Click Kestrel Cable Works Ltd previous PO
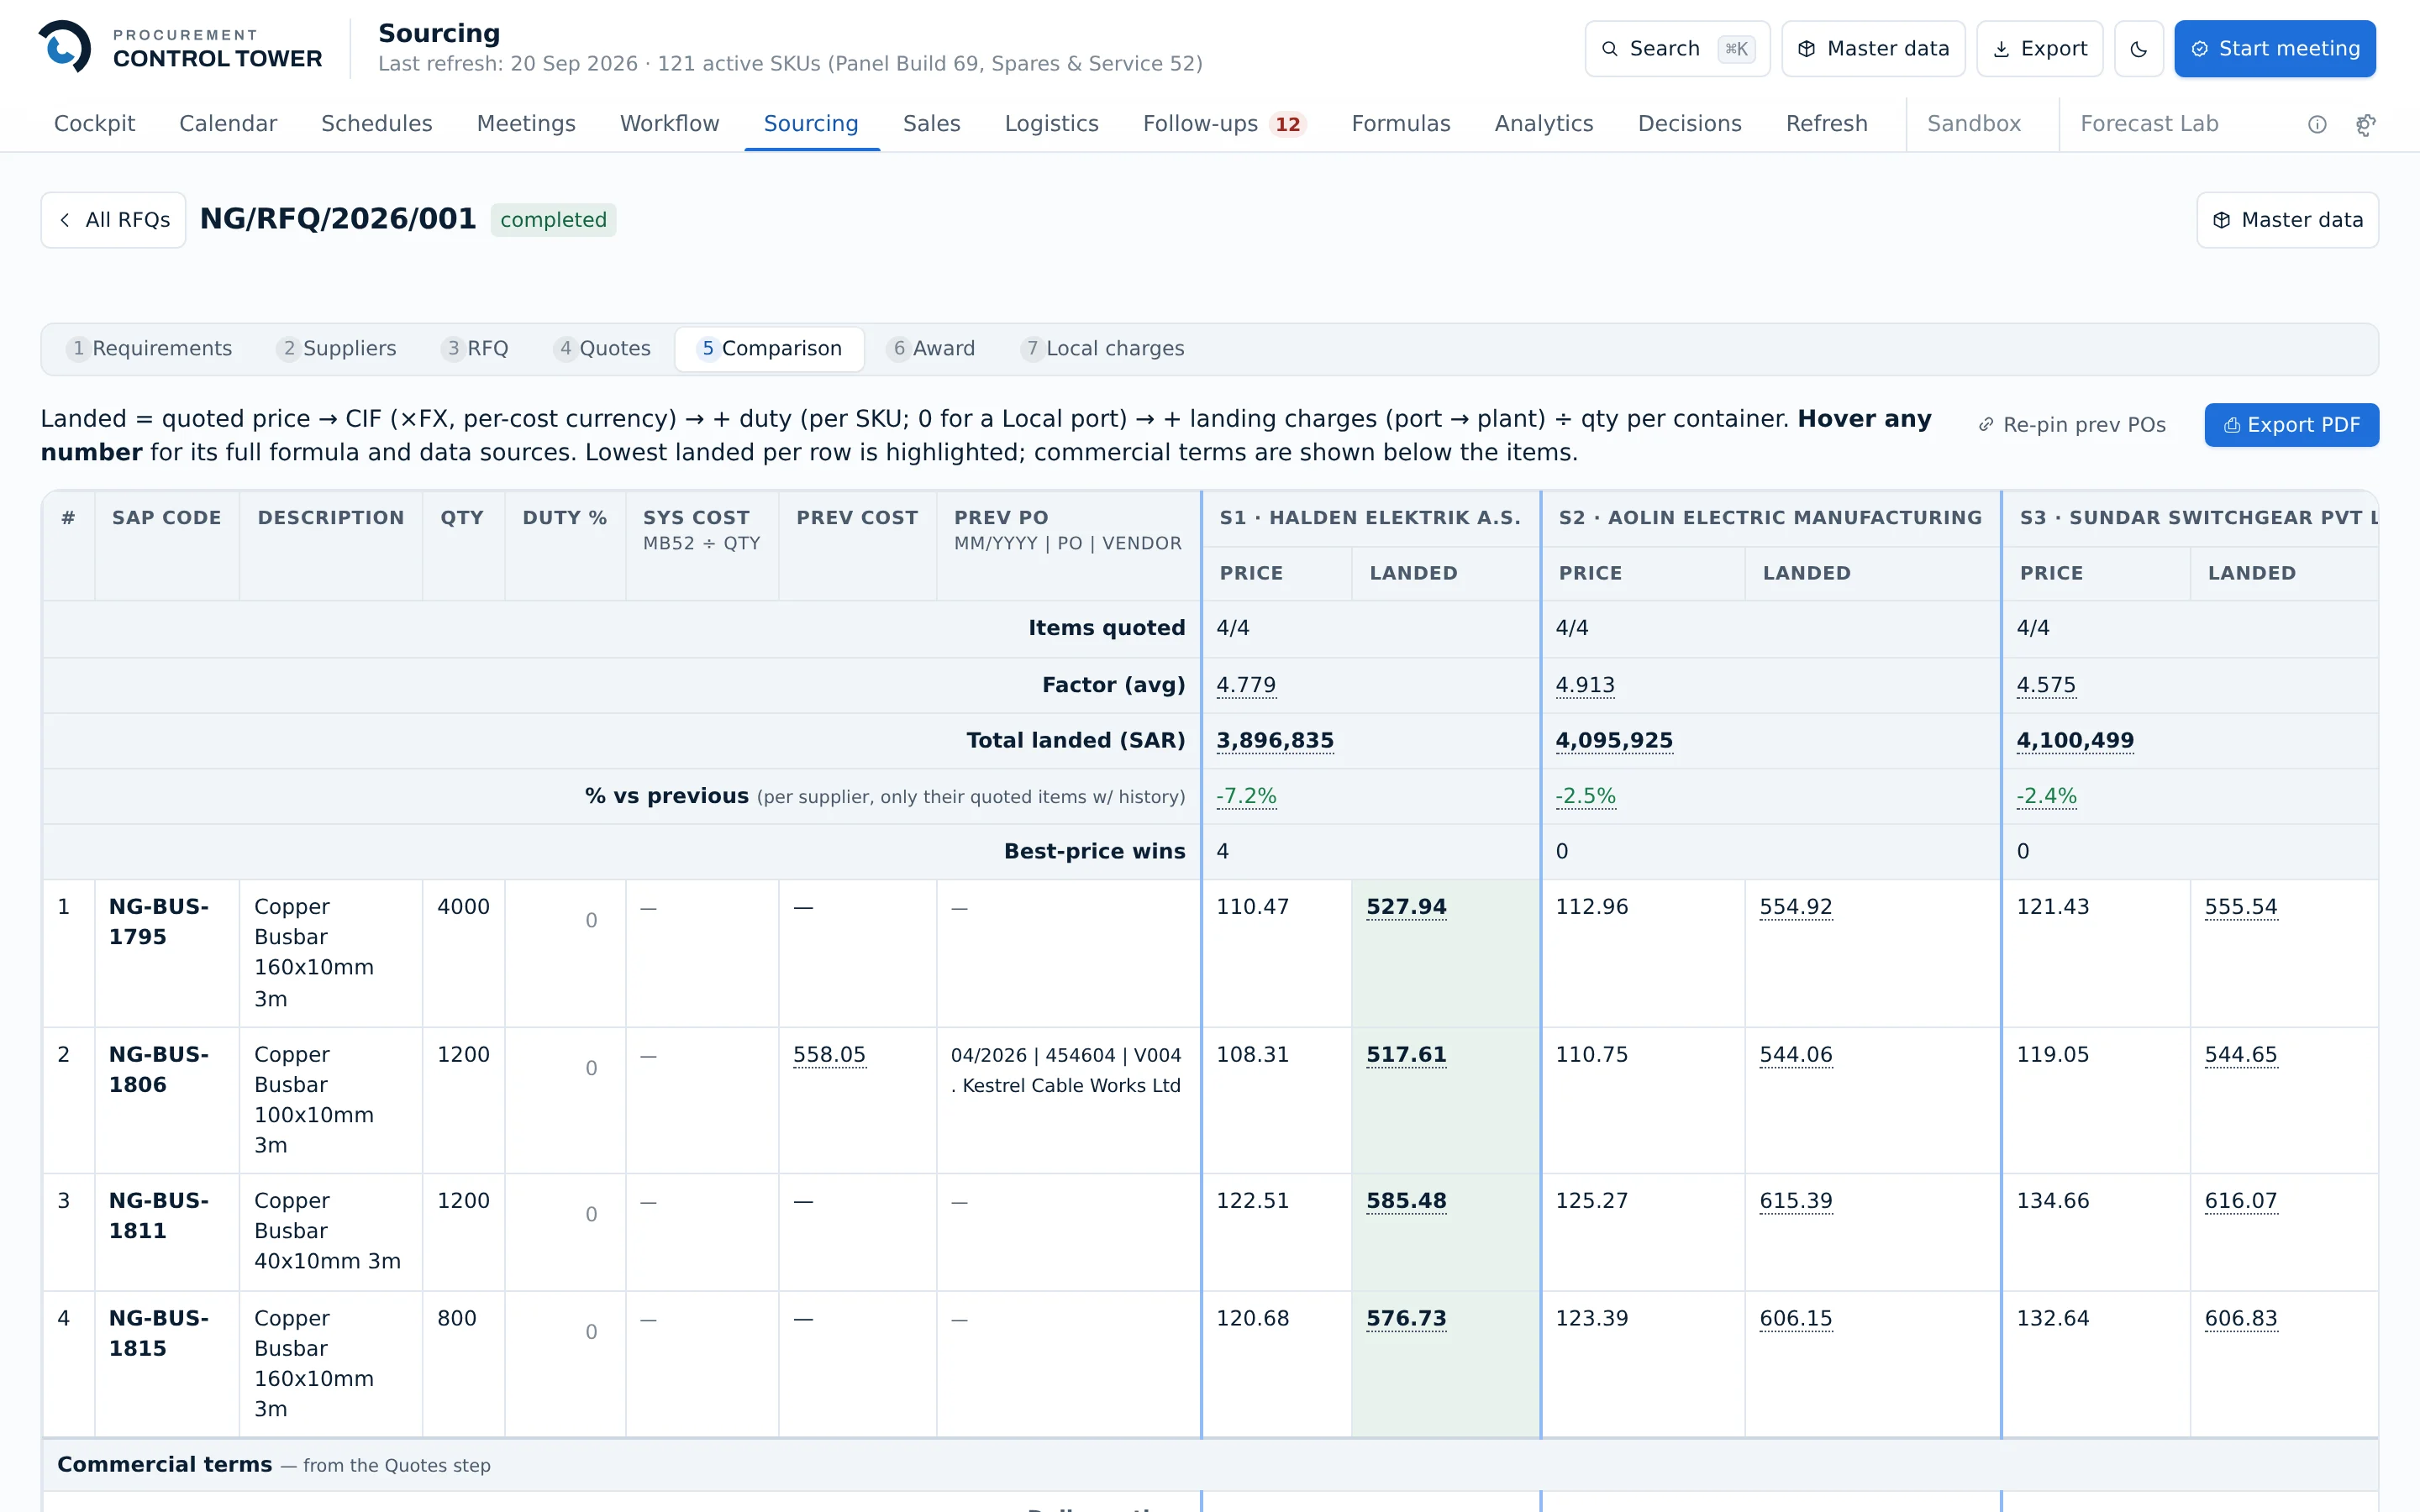 click(1066, 1070)
